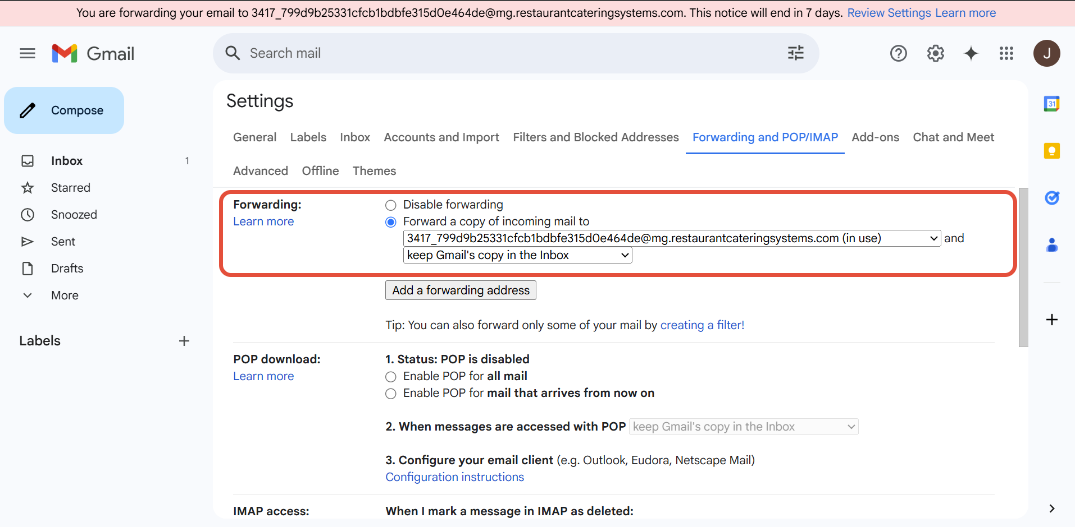Switch to Inbox settings tab
1075x527 pixels.
pyautogui.click(x=355, y=137)
